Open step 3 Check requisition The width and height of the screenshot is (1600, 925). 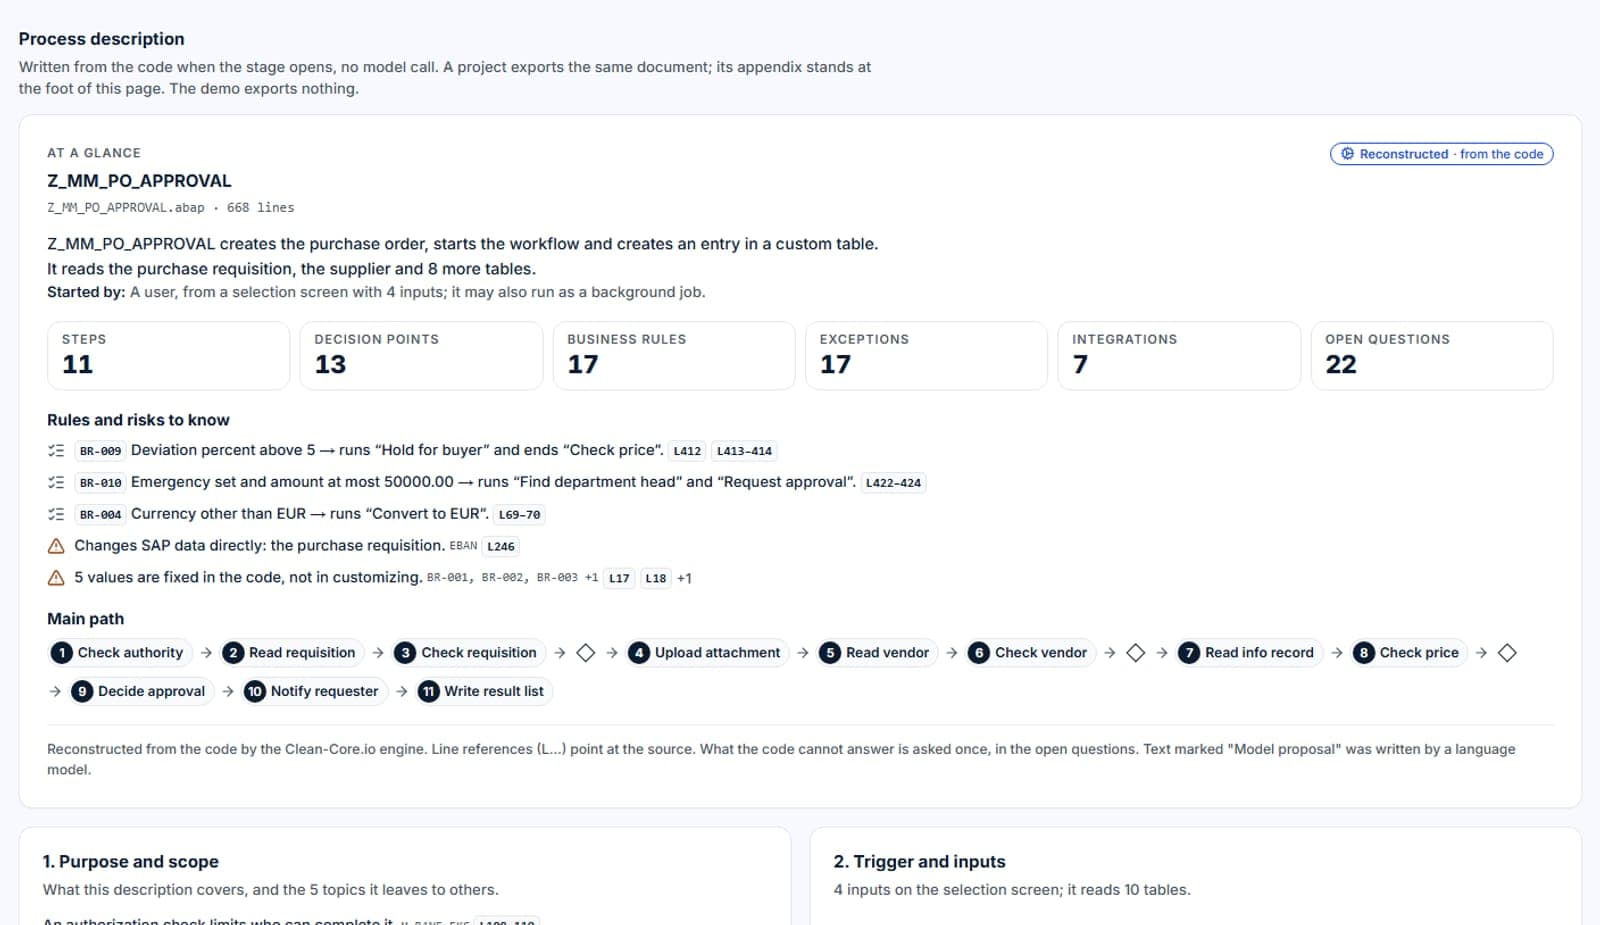(x=468, y=653)
